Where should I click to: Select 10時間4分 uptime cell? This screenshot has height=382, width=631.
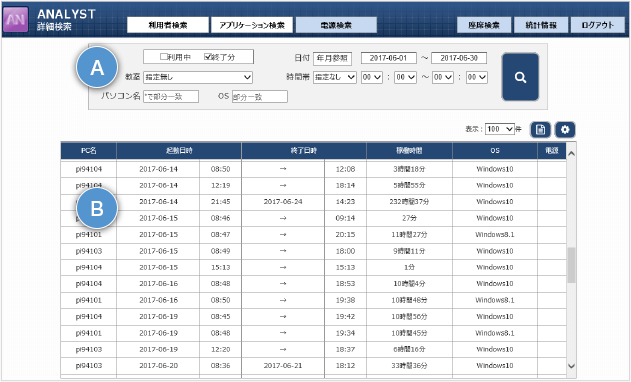click(409, 284)
